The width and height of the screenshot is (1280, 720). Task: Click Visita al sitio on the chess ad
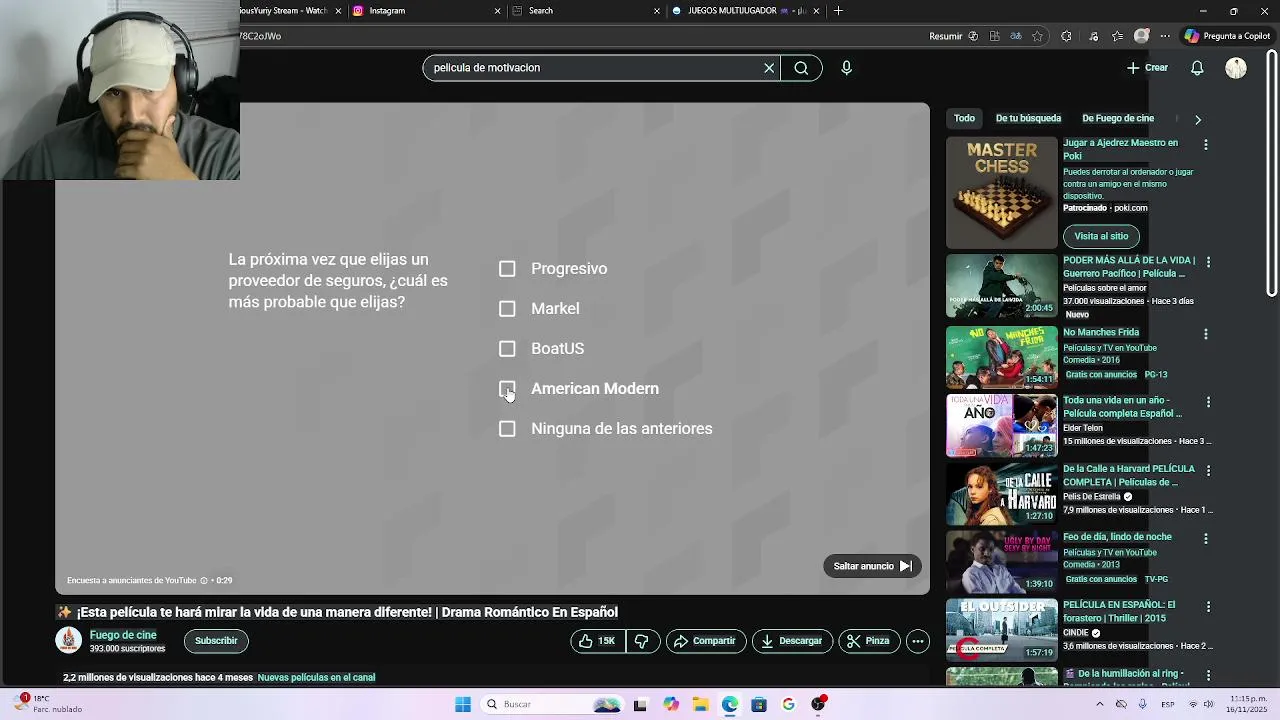pos(1101,236)
